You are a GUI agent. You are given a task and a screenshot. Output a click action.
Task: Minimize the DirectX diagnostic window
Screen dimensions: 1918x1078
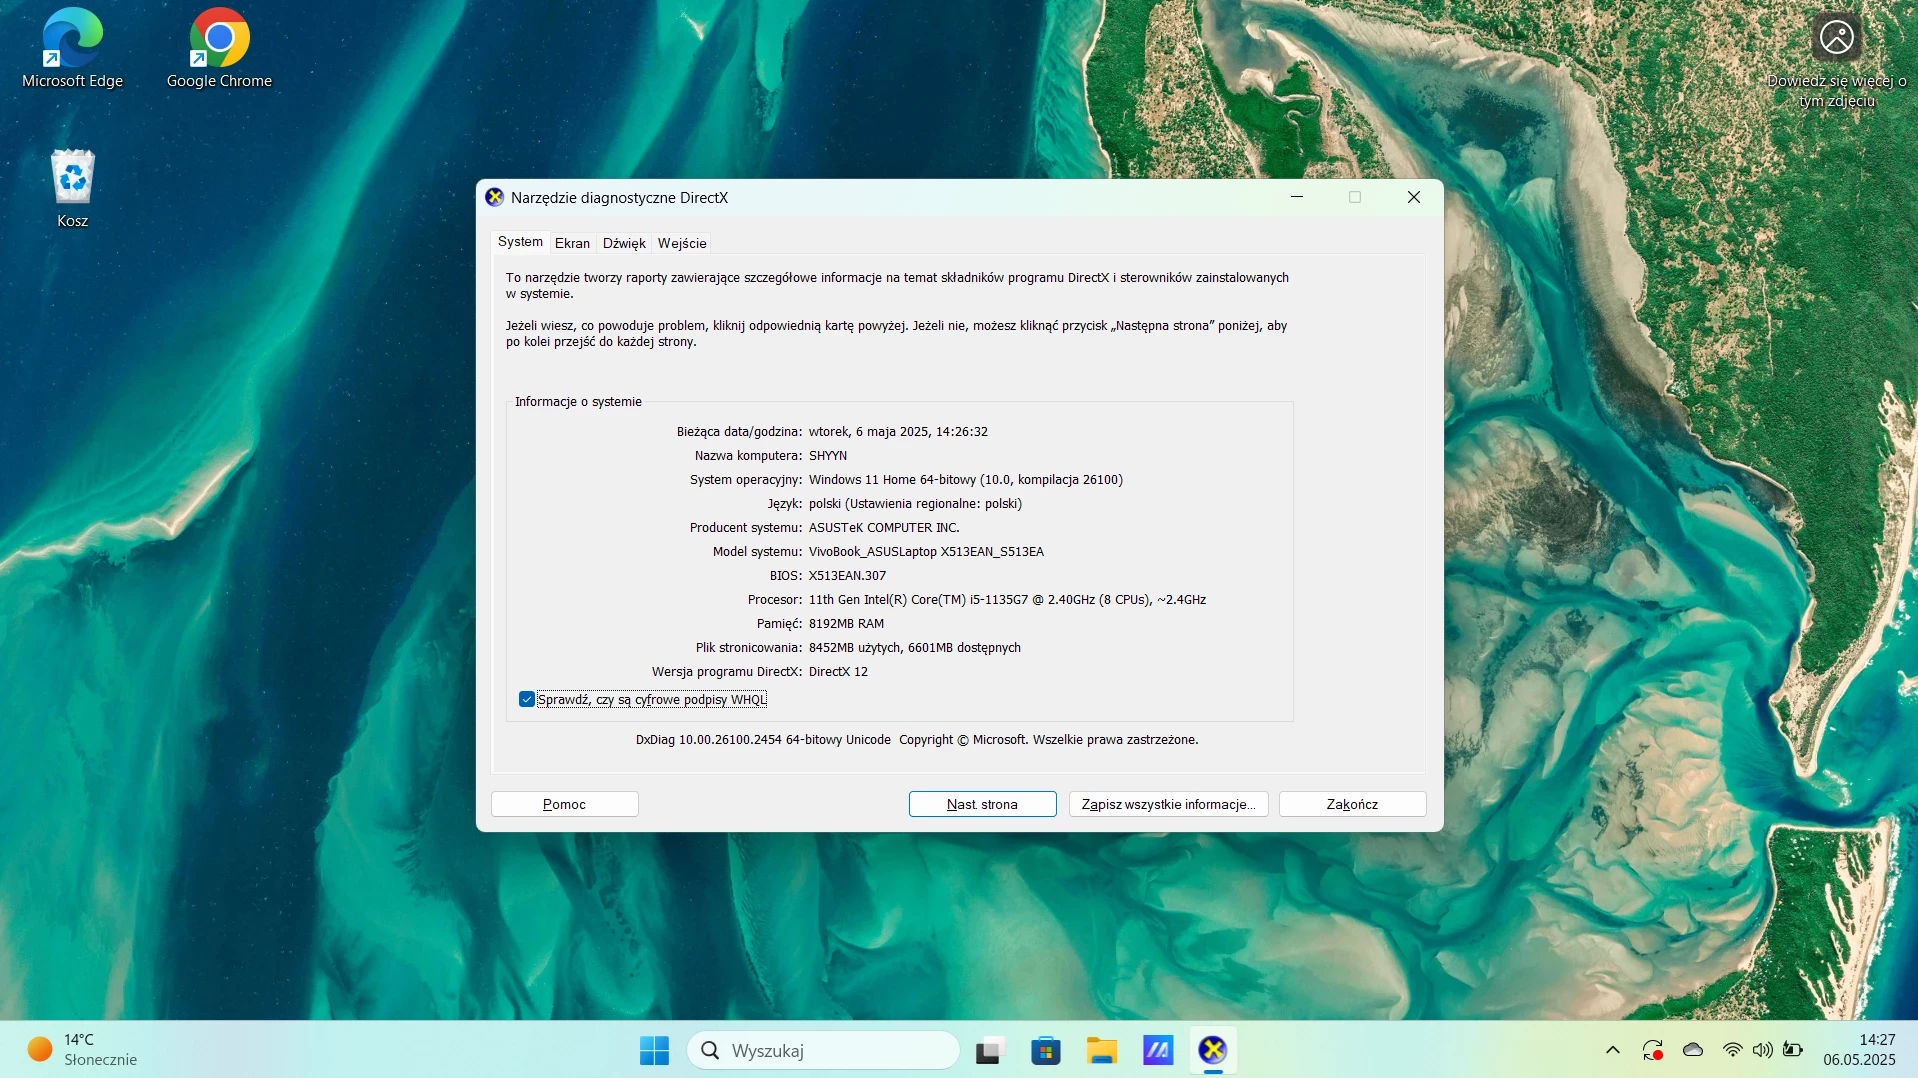tap(1297, 197)
